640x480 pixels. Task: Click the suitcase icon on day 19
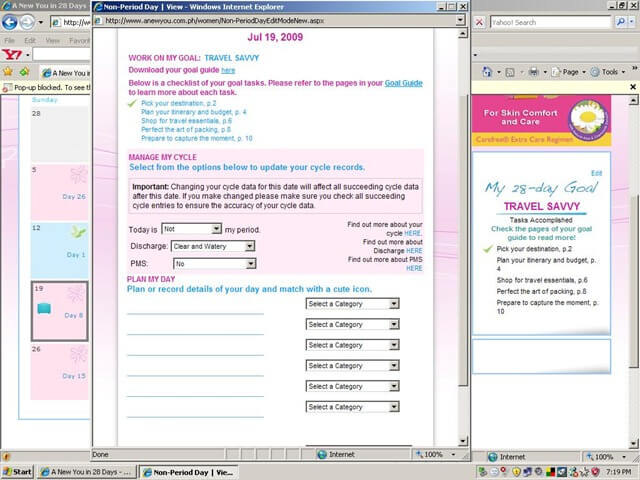click(44, 309)
